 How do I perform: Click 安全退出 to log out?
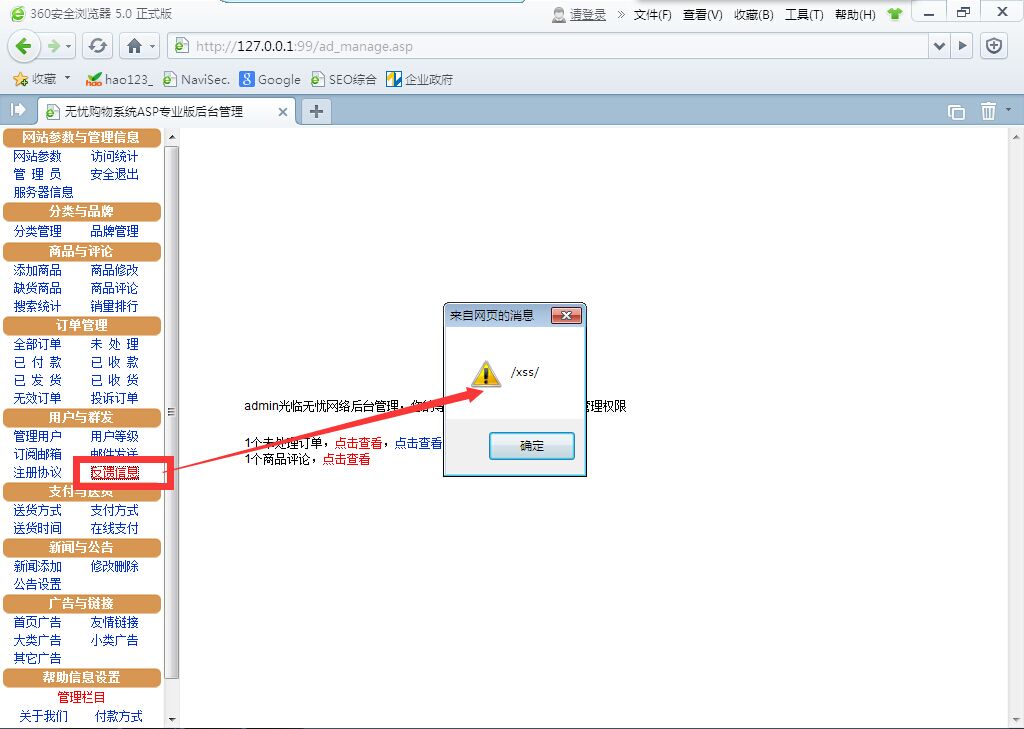click(x=114, y=174)
